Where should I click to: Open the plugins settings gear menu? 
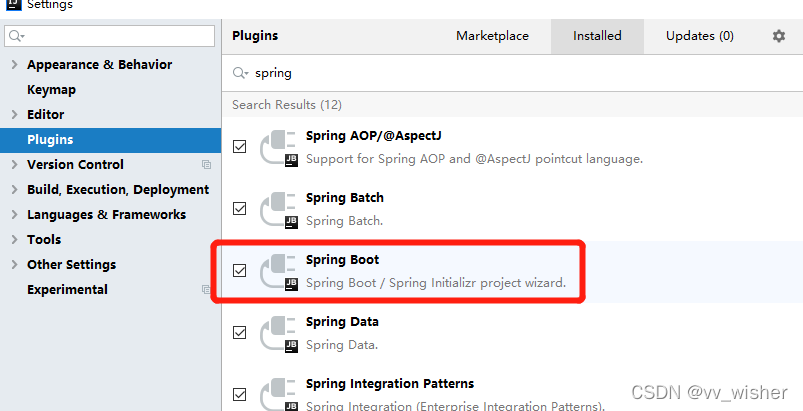(779, 36)
